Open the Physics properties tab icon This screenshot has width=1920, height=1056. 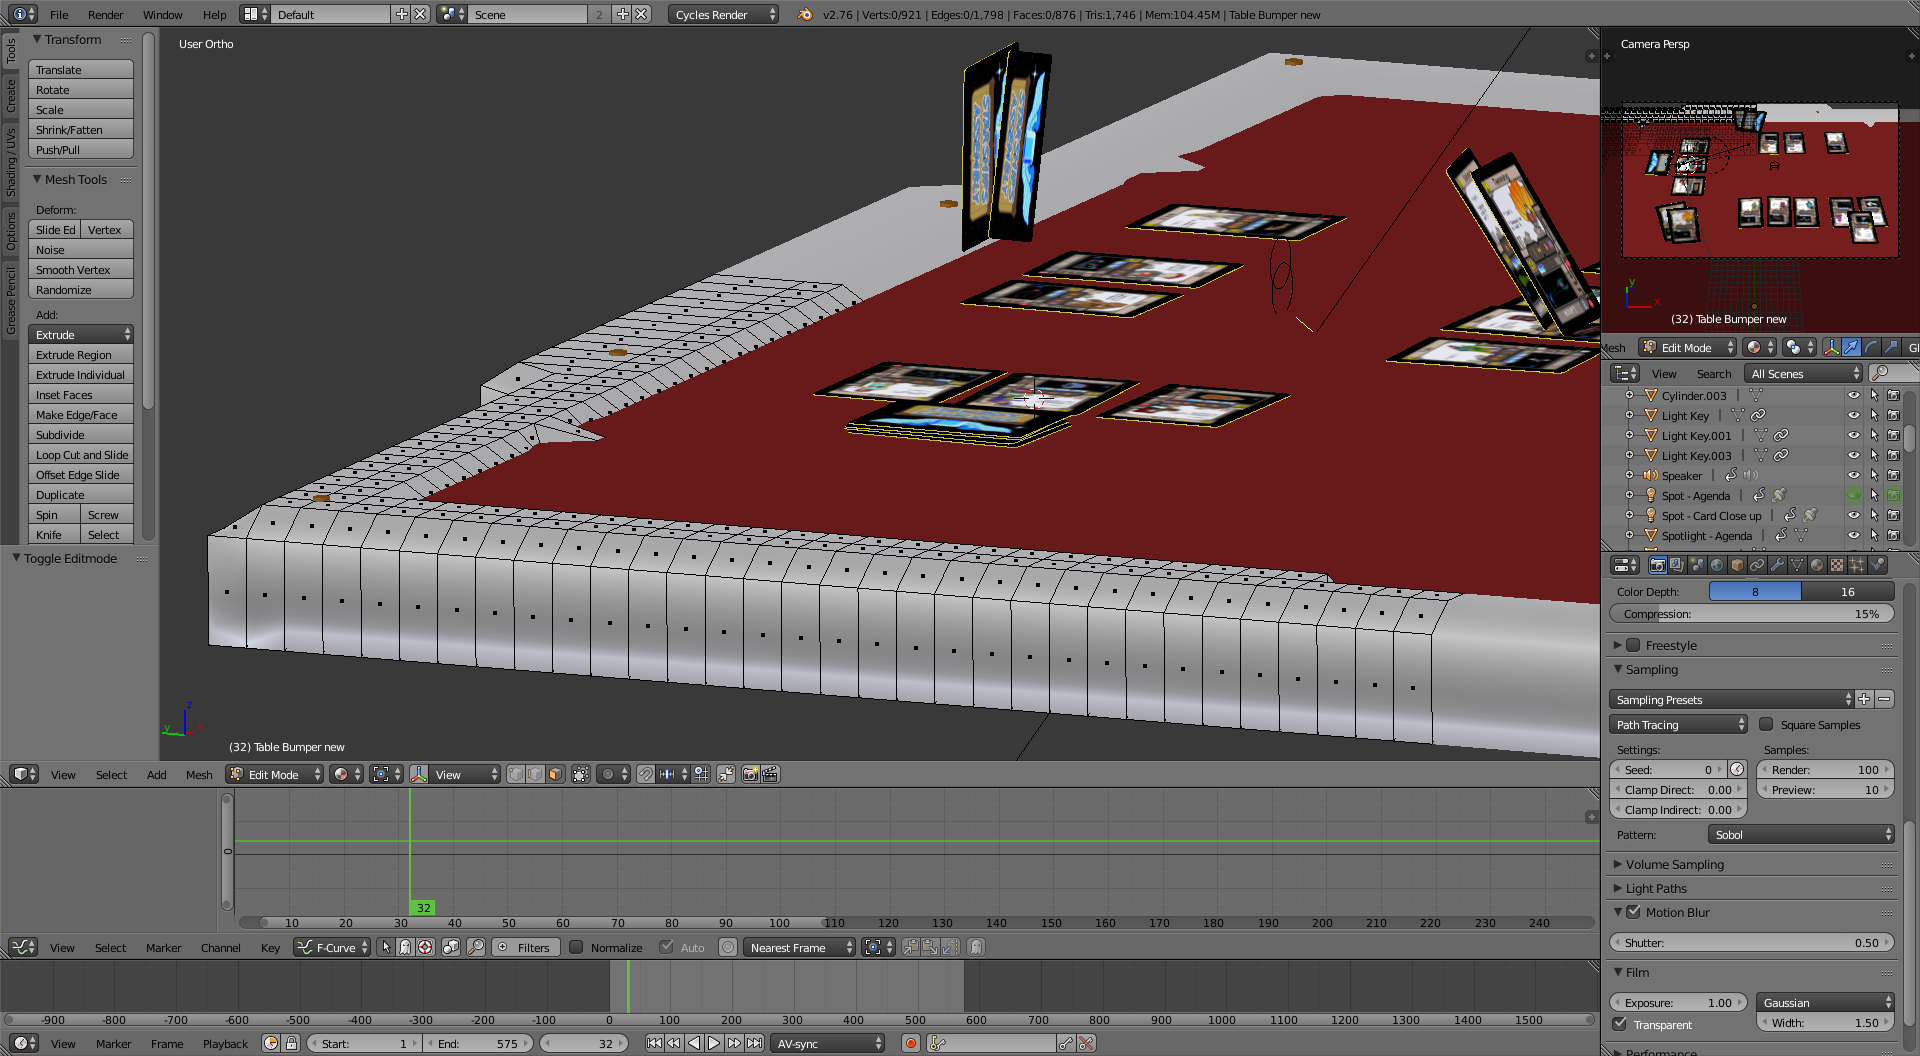coord(1877,565)
